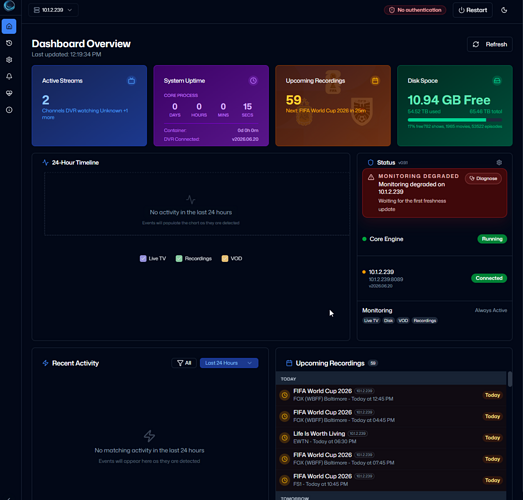Click the 10.1.2.239 server name in Status

tap(381, 272)
